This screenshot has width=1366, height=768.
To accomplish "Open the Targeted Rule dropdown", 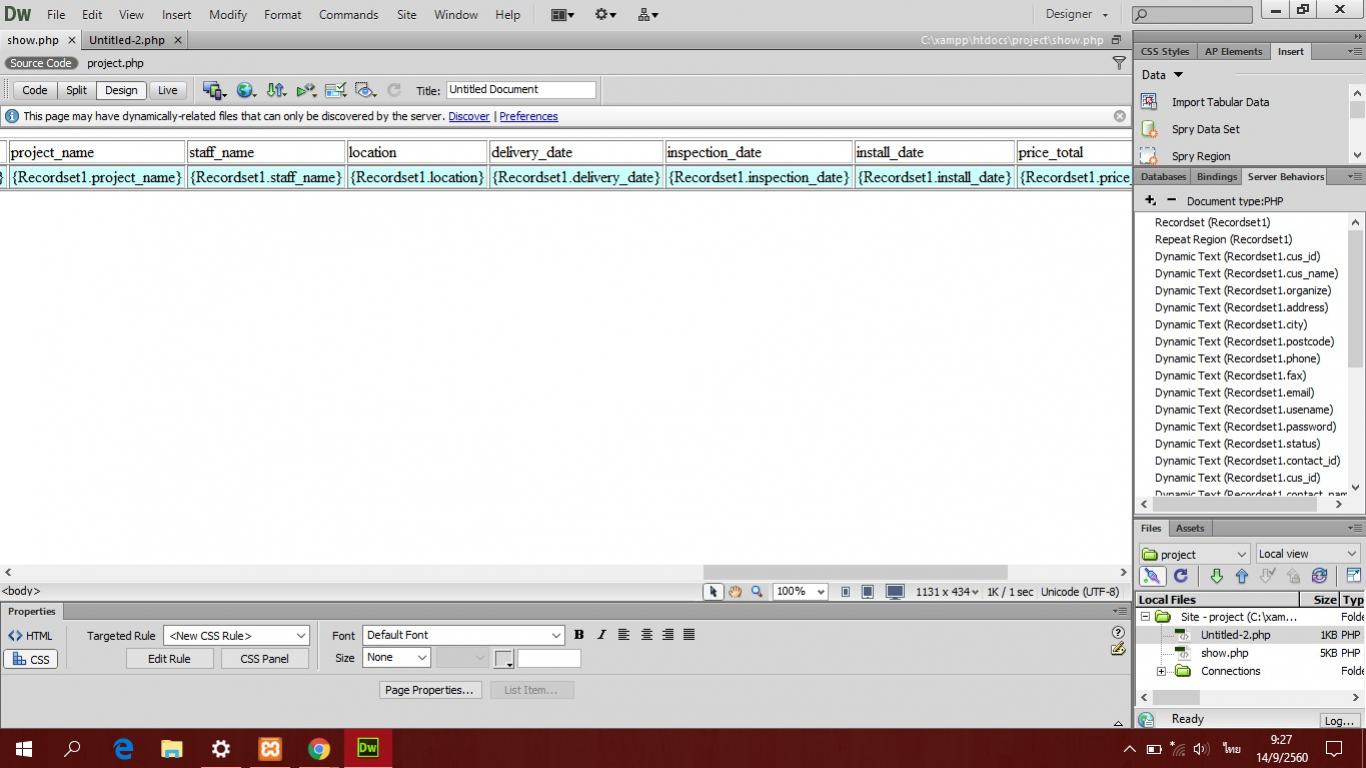I will tap(236, 636).
